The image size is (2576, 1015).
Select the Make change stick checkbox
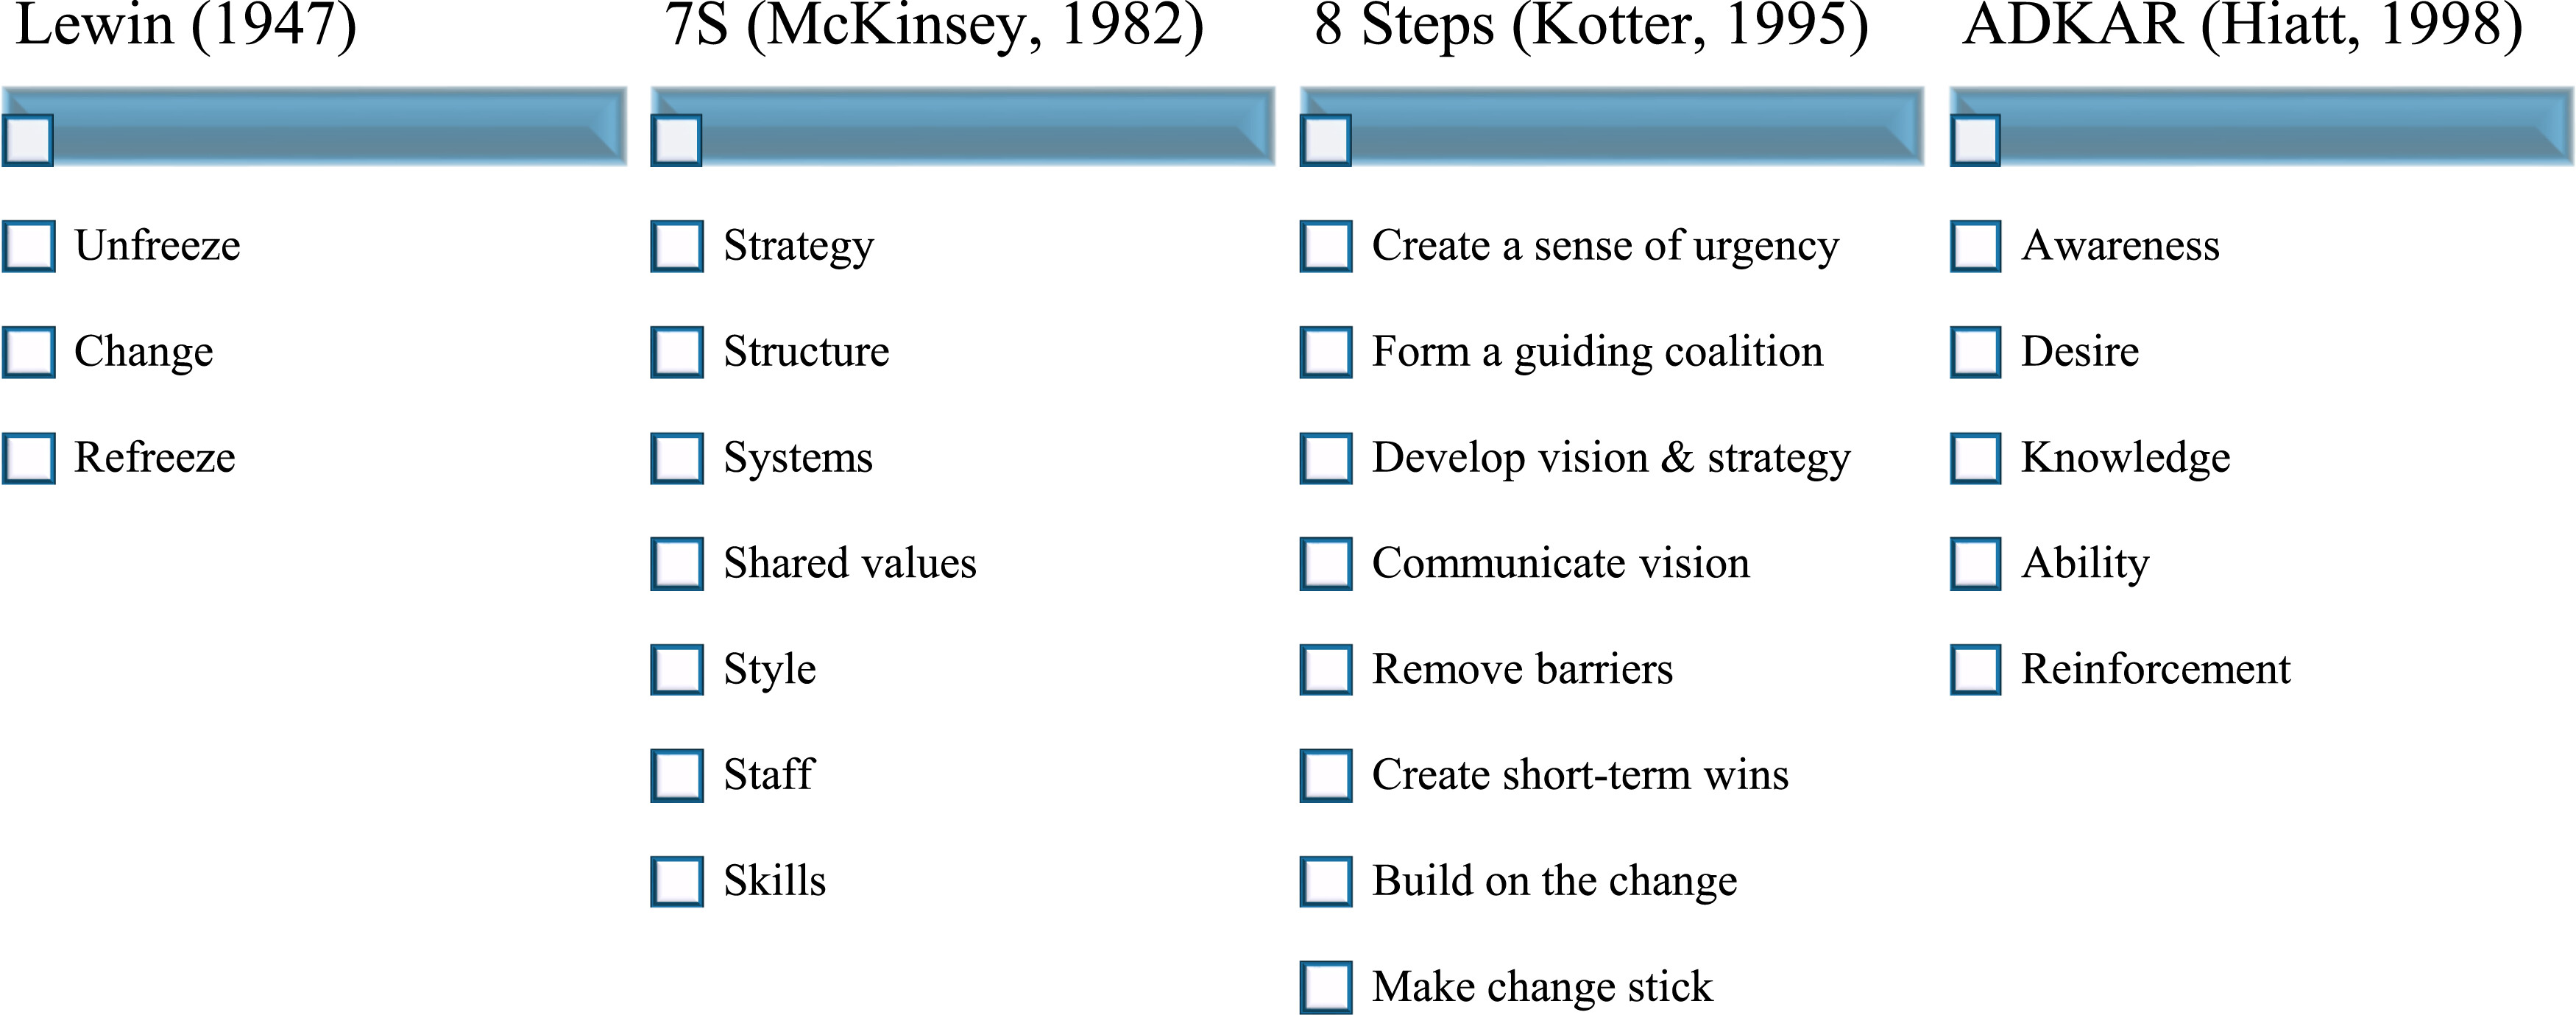tap(1326, 987)
